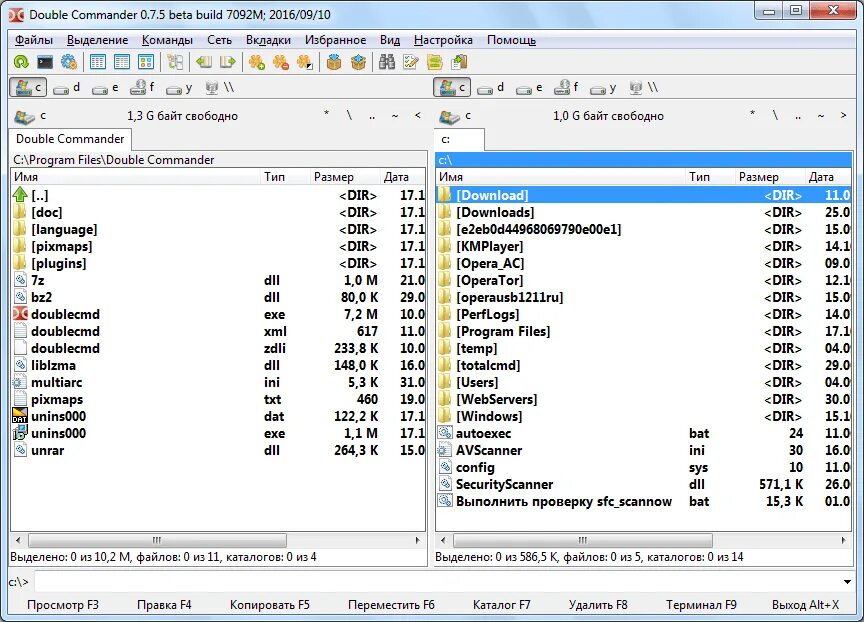
Task: Open the Вкладки menu
Action: click(x=268, y=40)
